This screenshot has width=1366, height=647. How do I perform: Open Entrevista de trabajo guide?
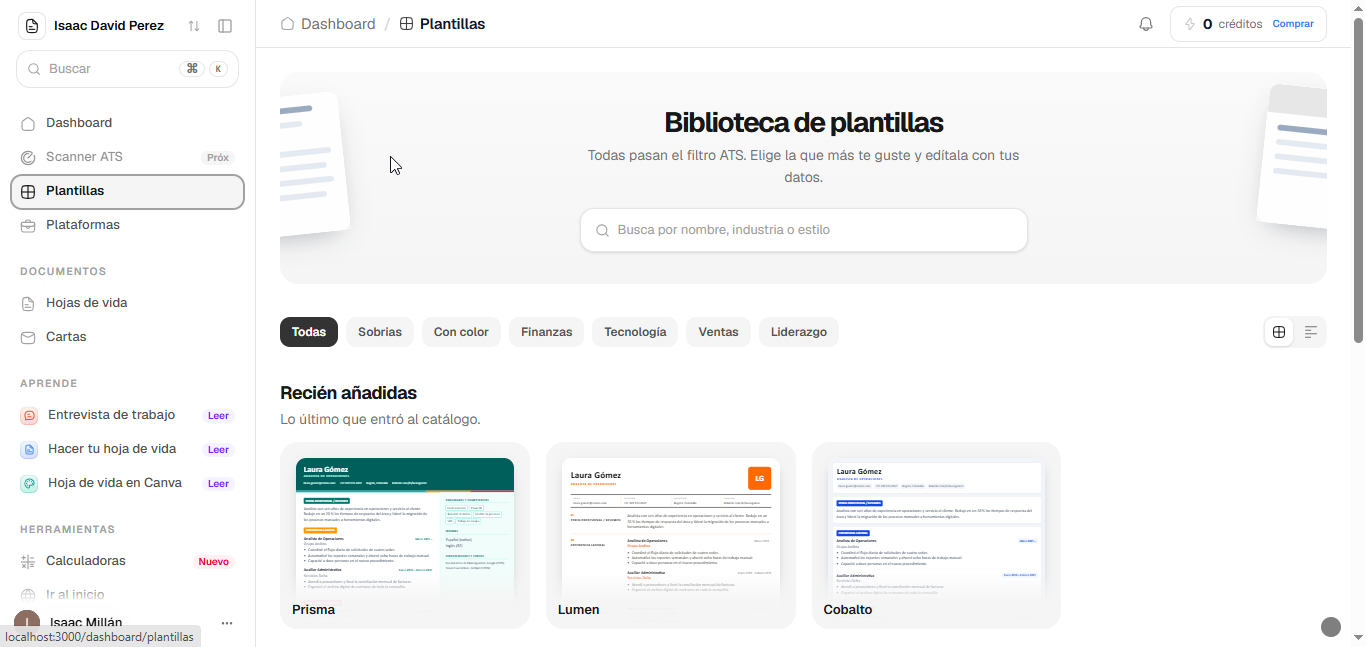[x=127, y=415]
